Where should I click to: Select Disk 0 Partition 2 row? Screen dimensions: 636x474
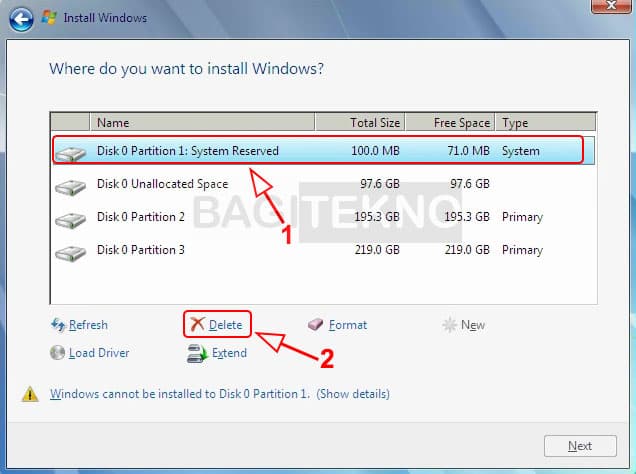[323, 217]
